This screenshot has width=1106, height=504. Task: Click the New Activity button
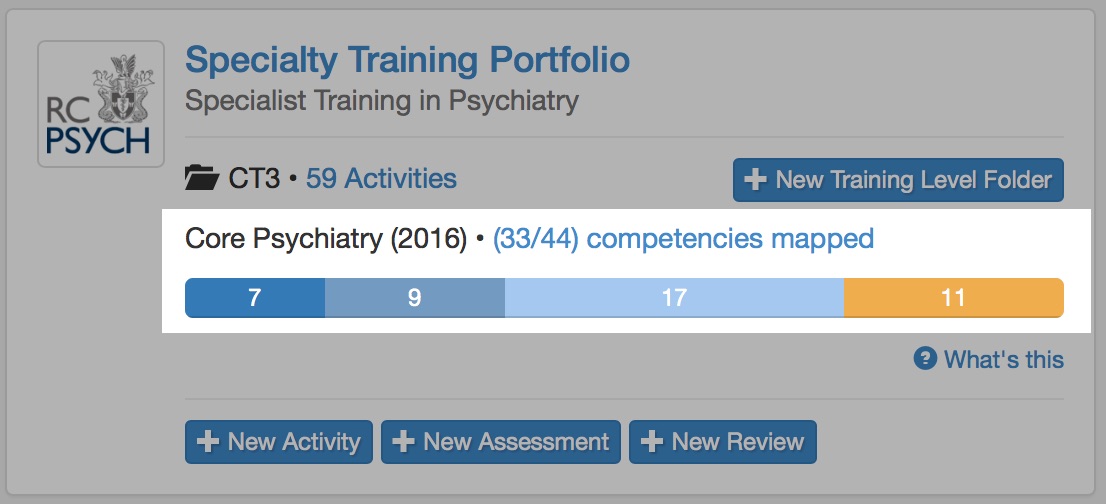point(279,442)
